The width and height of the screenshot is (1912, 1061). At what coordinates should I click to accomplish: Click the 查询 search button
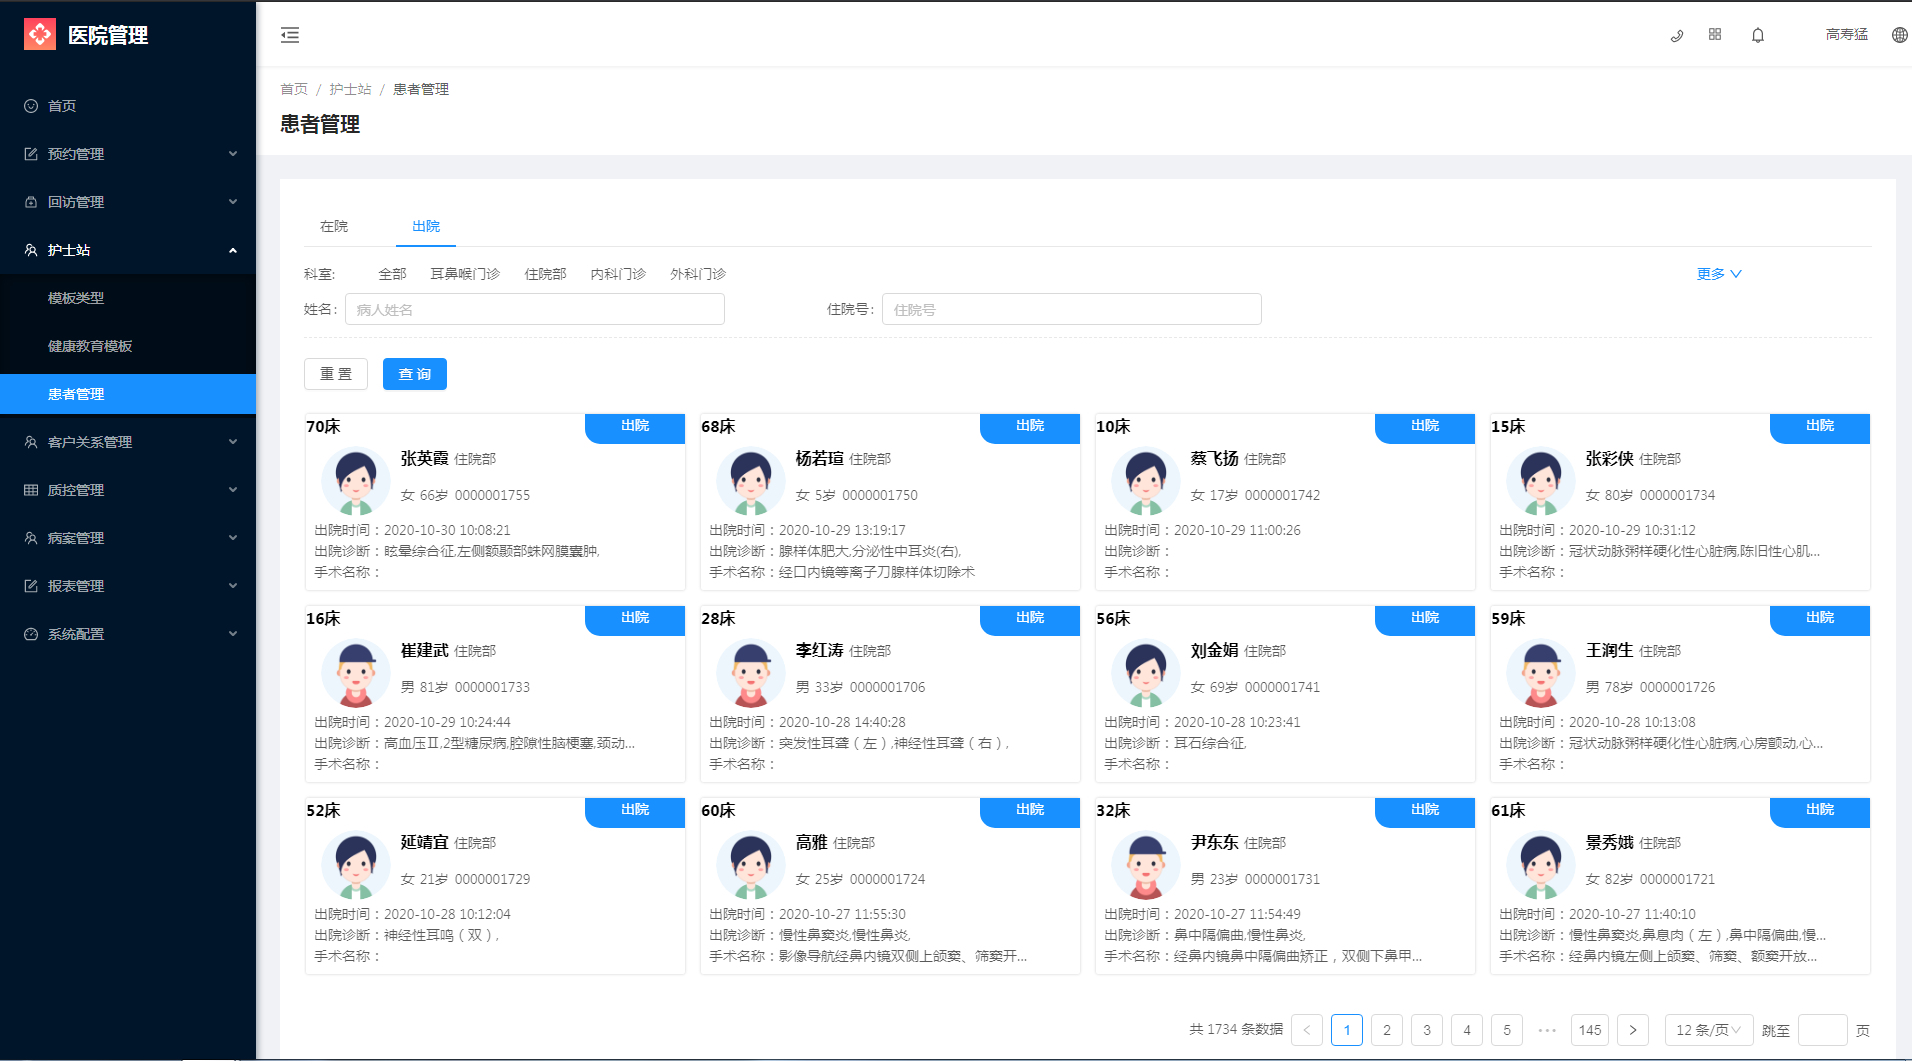click(415, 374)
